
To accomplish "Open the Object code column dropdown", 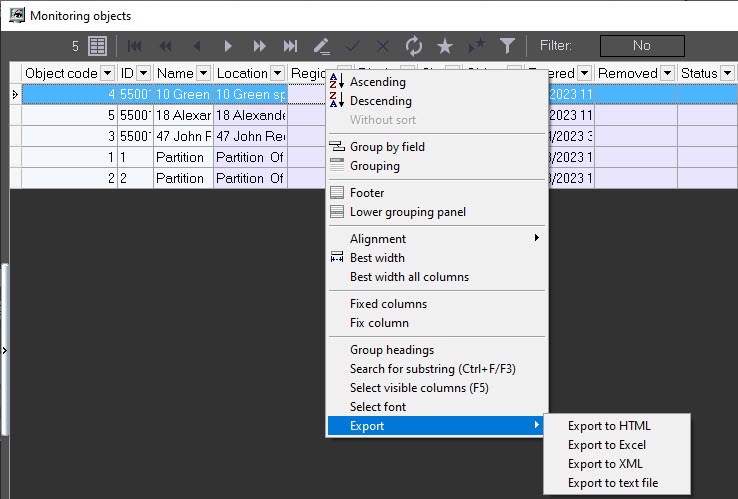I will tap(107, 73).
